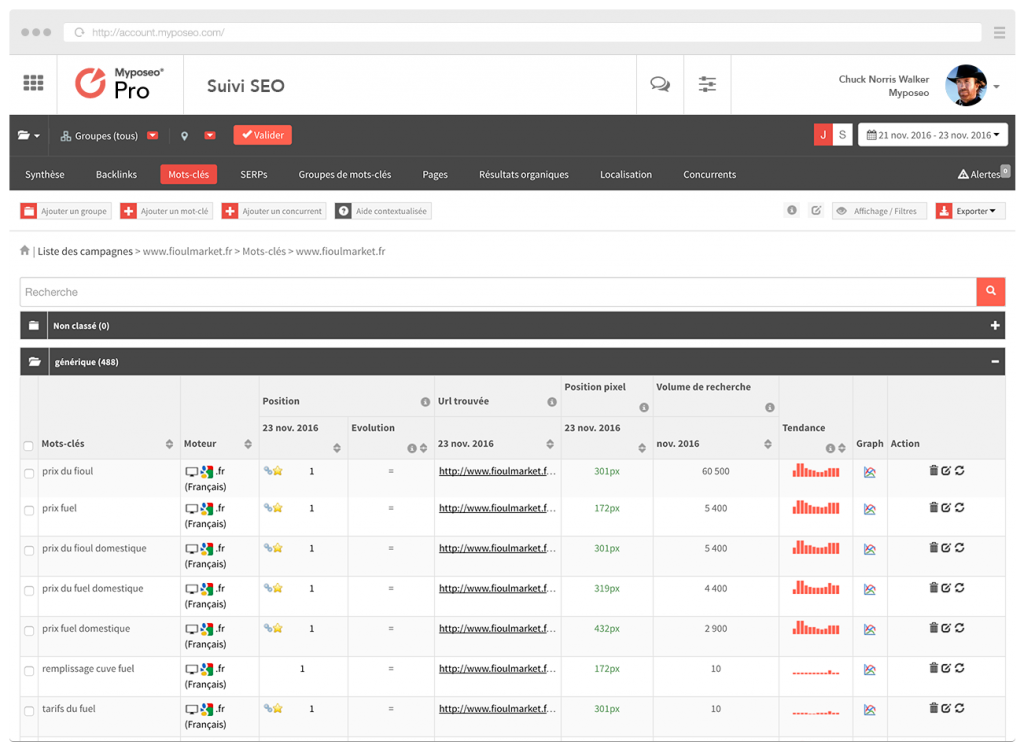Open Aide contextualisée
Viewport: 1024px width, 749px height.
(383, 210)
